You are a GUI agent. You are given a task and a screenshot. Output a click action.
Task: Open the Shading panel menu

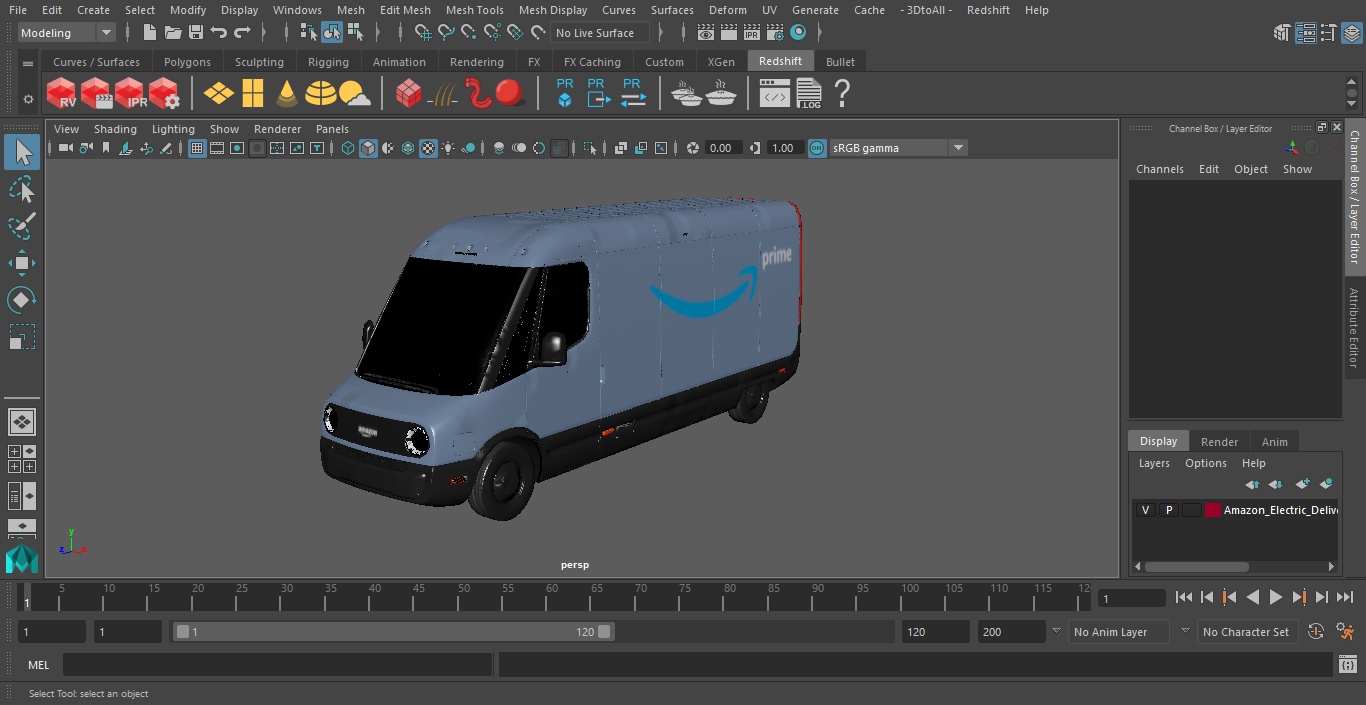(x=115, y=129)
